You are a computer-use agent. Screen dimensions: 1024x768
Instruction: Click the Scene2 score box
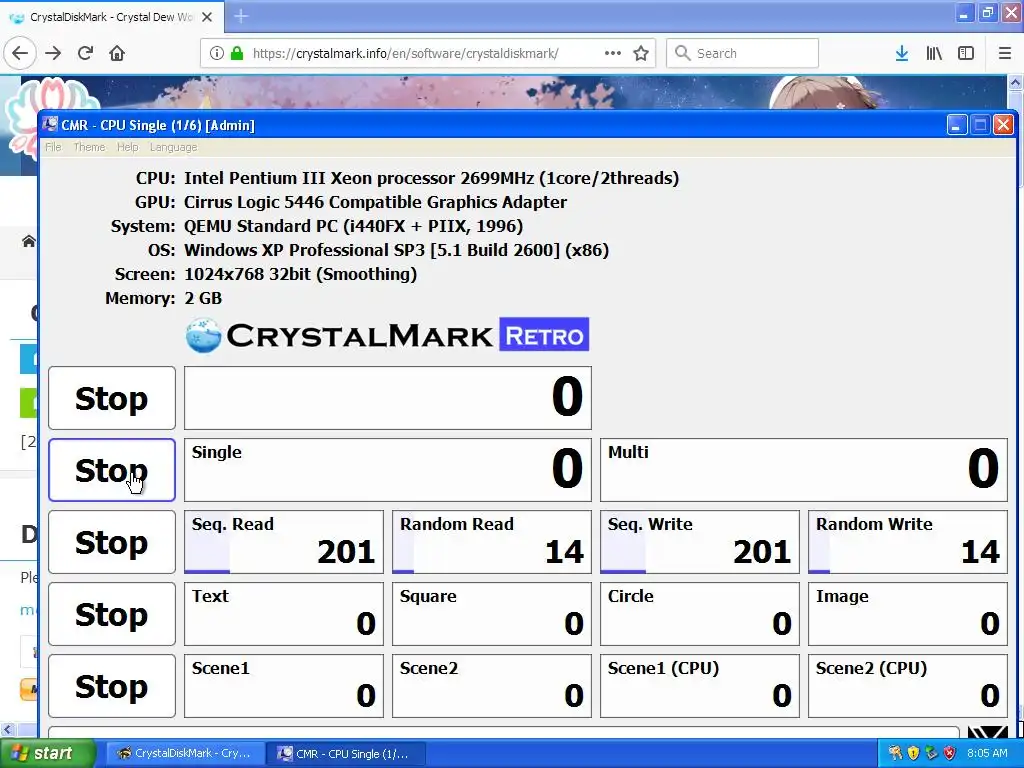tap(492, 686)
